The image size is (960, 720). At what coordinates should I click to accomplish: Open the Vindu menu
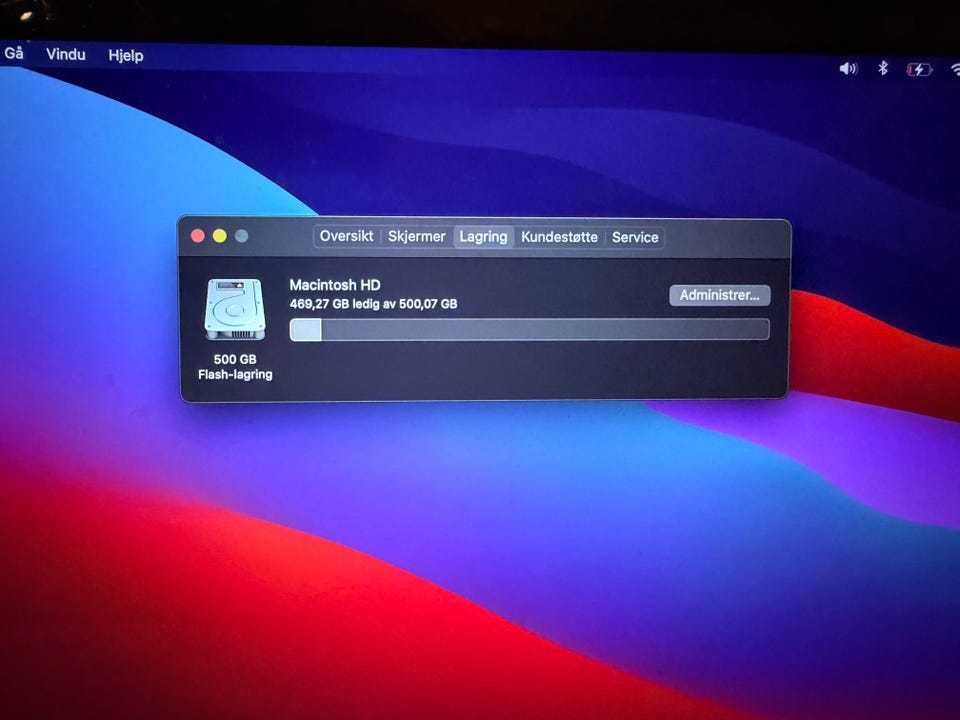(x=66, y=54)
